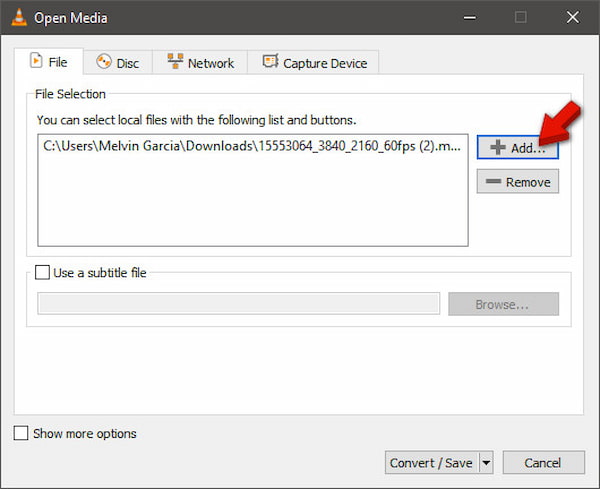Enable Use a subtitle file checkbox
The width and height of the screenshot is (600, 489).
click(x=42, y=273)
